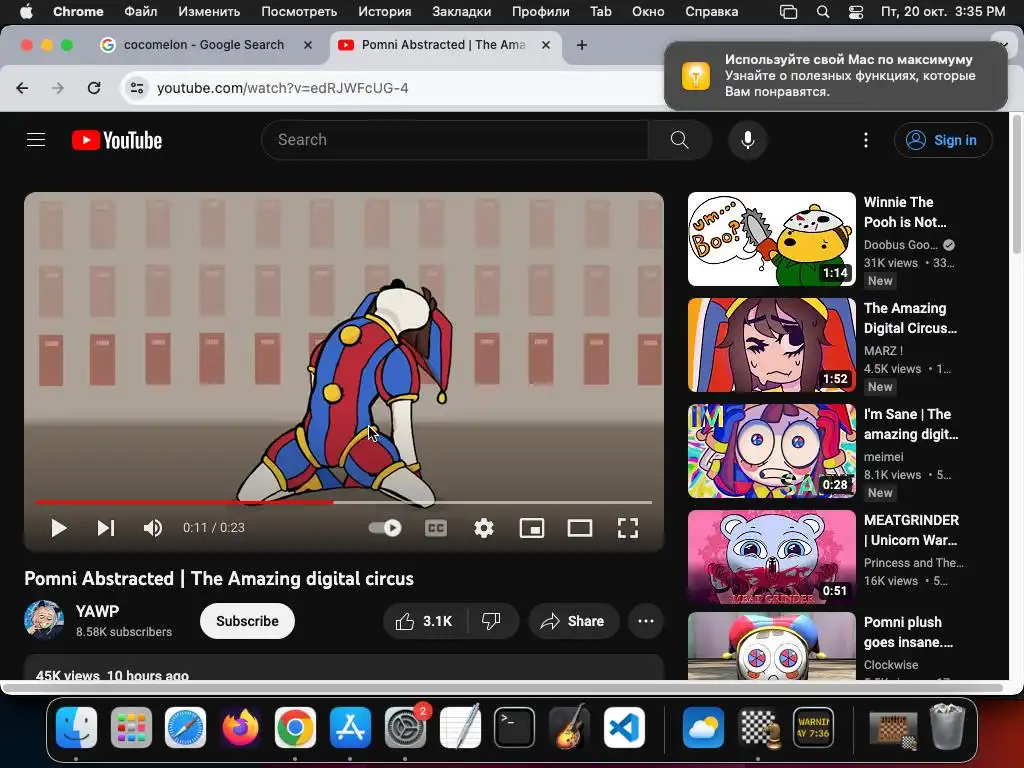The width and height of the screenshot is (1024, 768).
Task: Open System Settings from the Dock
Action: pyautogui.click(x=405, y=727)
